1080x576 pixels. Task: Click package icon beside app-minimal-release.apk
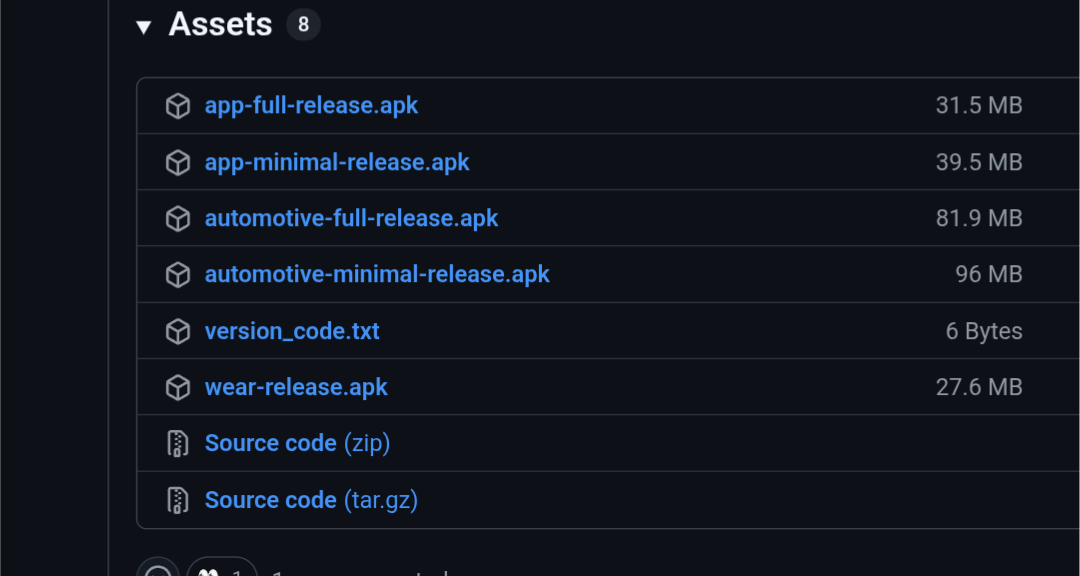click(178, 162)
